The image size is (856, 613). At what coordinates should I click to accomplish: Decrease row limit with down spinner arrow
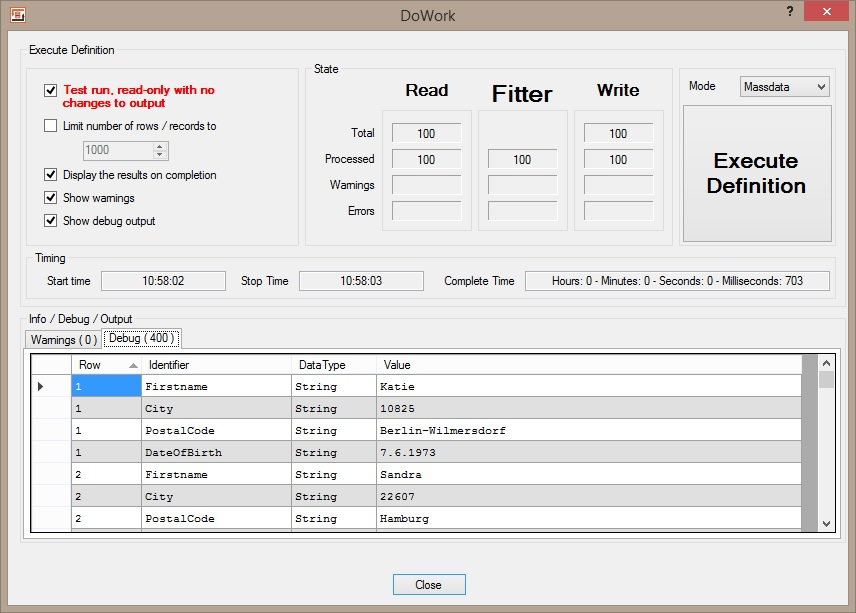tap(159, 154)
